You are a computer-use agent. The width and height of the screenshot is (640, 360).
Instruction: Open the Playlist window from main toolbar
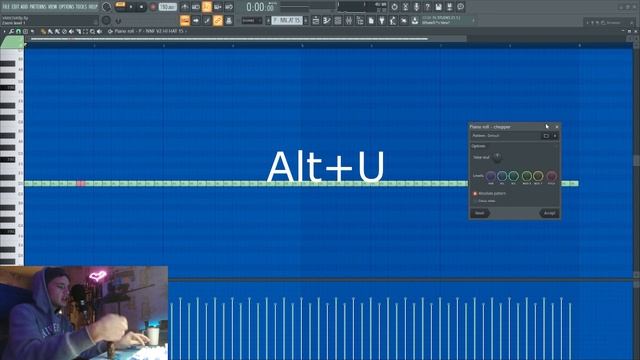316,20
